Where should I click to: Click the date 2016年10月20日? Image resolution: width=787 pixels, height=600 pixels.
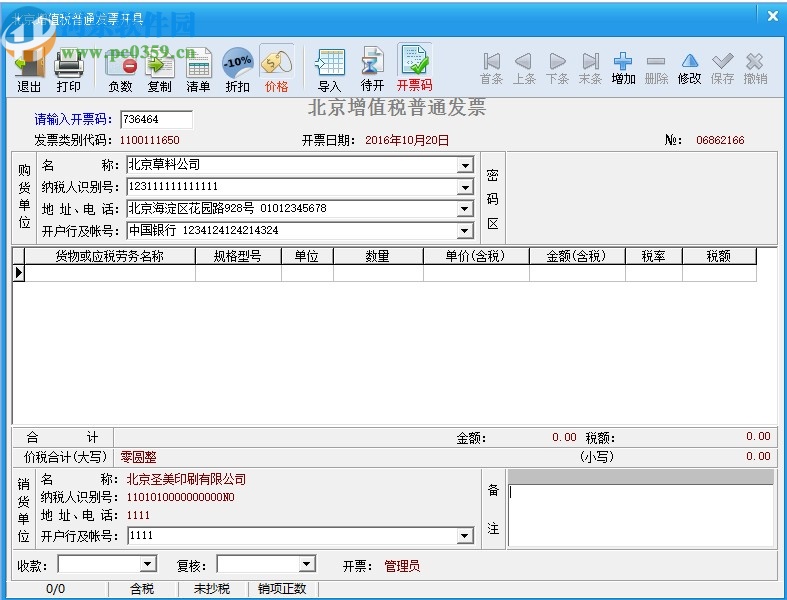click(407, 140)
